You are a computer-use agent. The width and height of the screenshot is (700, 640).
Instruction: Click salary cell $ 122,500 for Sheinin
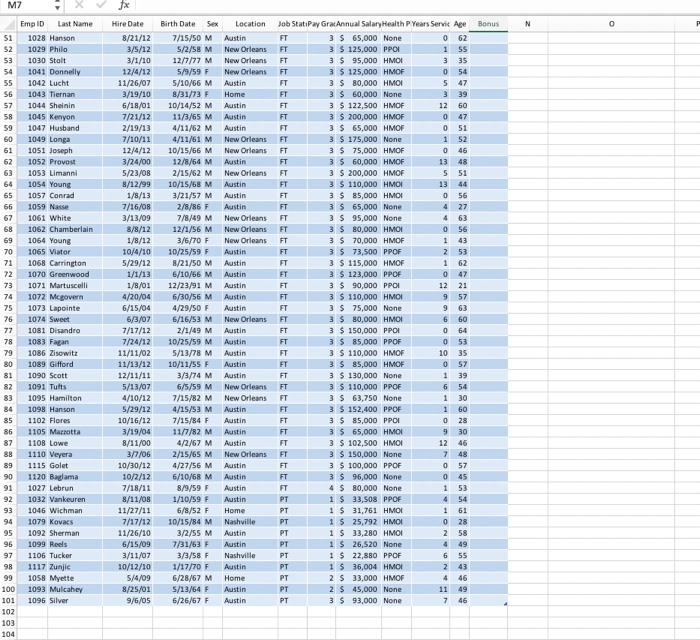358,106
